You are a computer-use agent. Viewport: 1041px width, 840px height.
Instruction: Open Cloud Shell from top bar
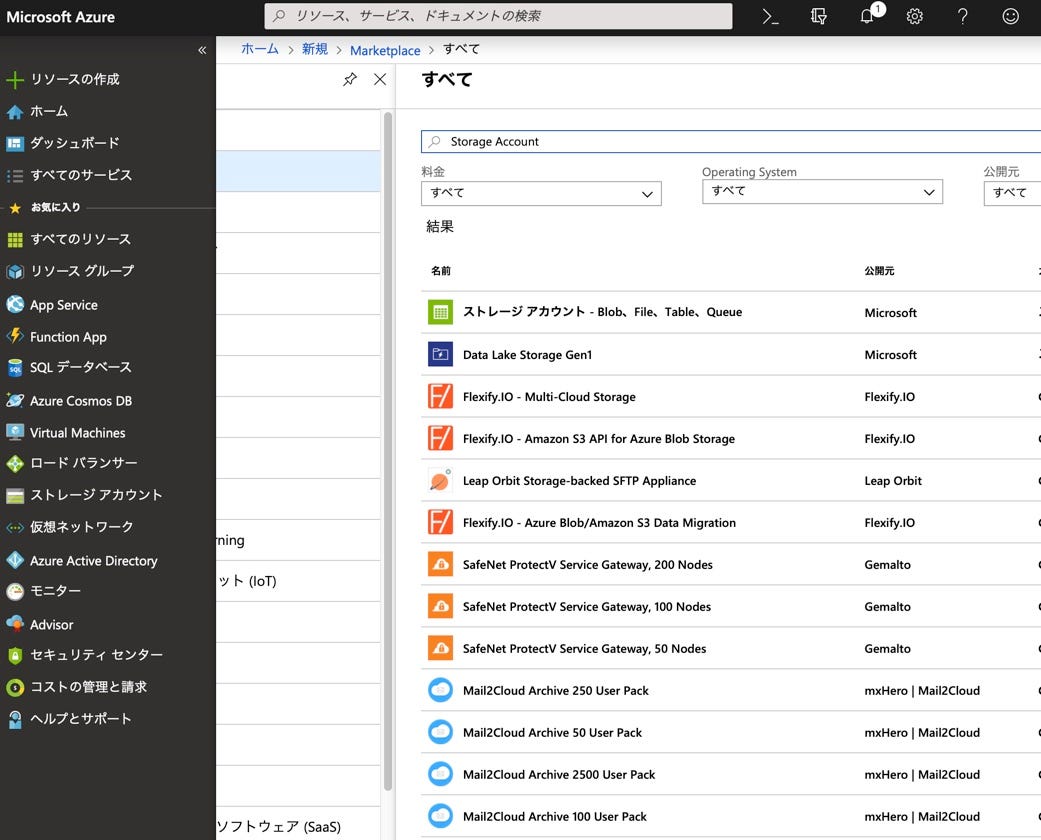coord(770,17)
